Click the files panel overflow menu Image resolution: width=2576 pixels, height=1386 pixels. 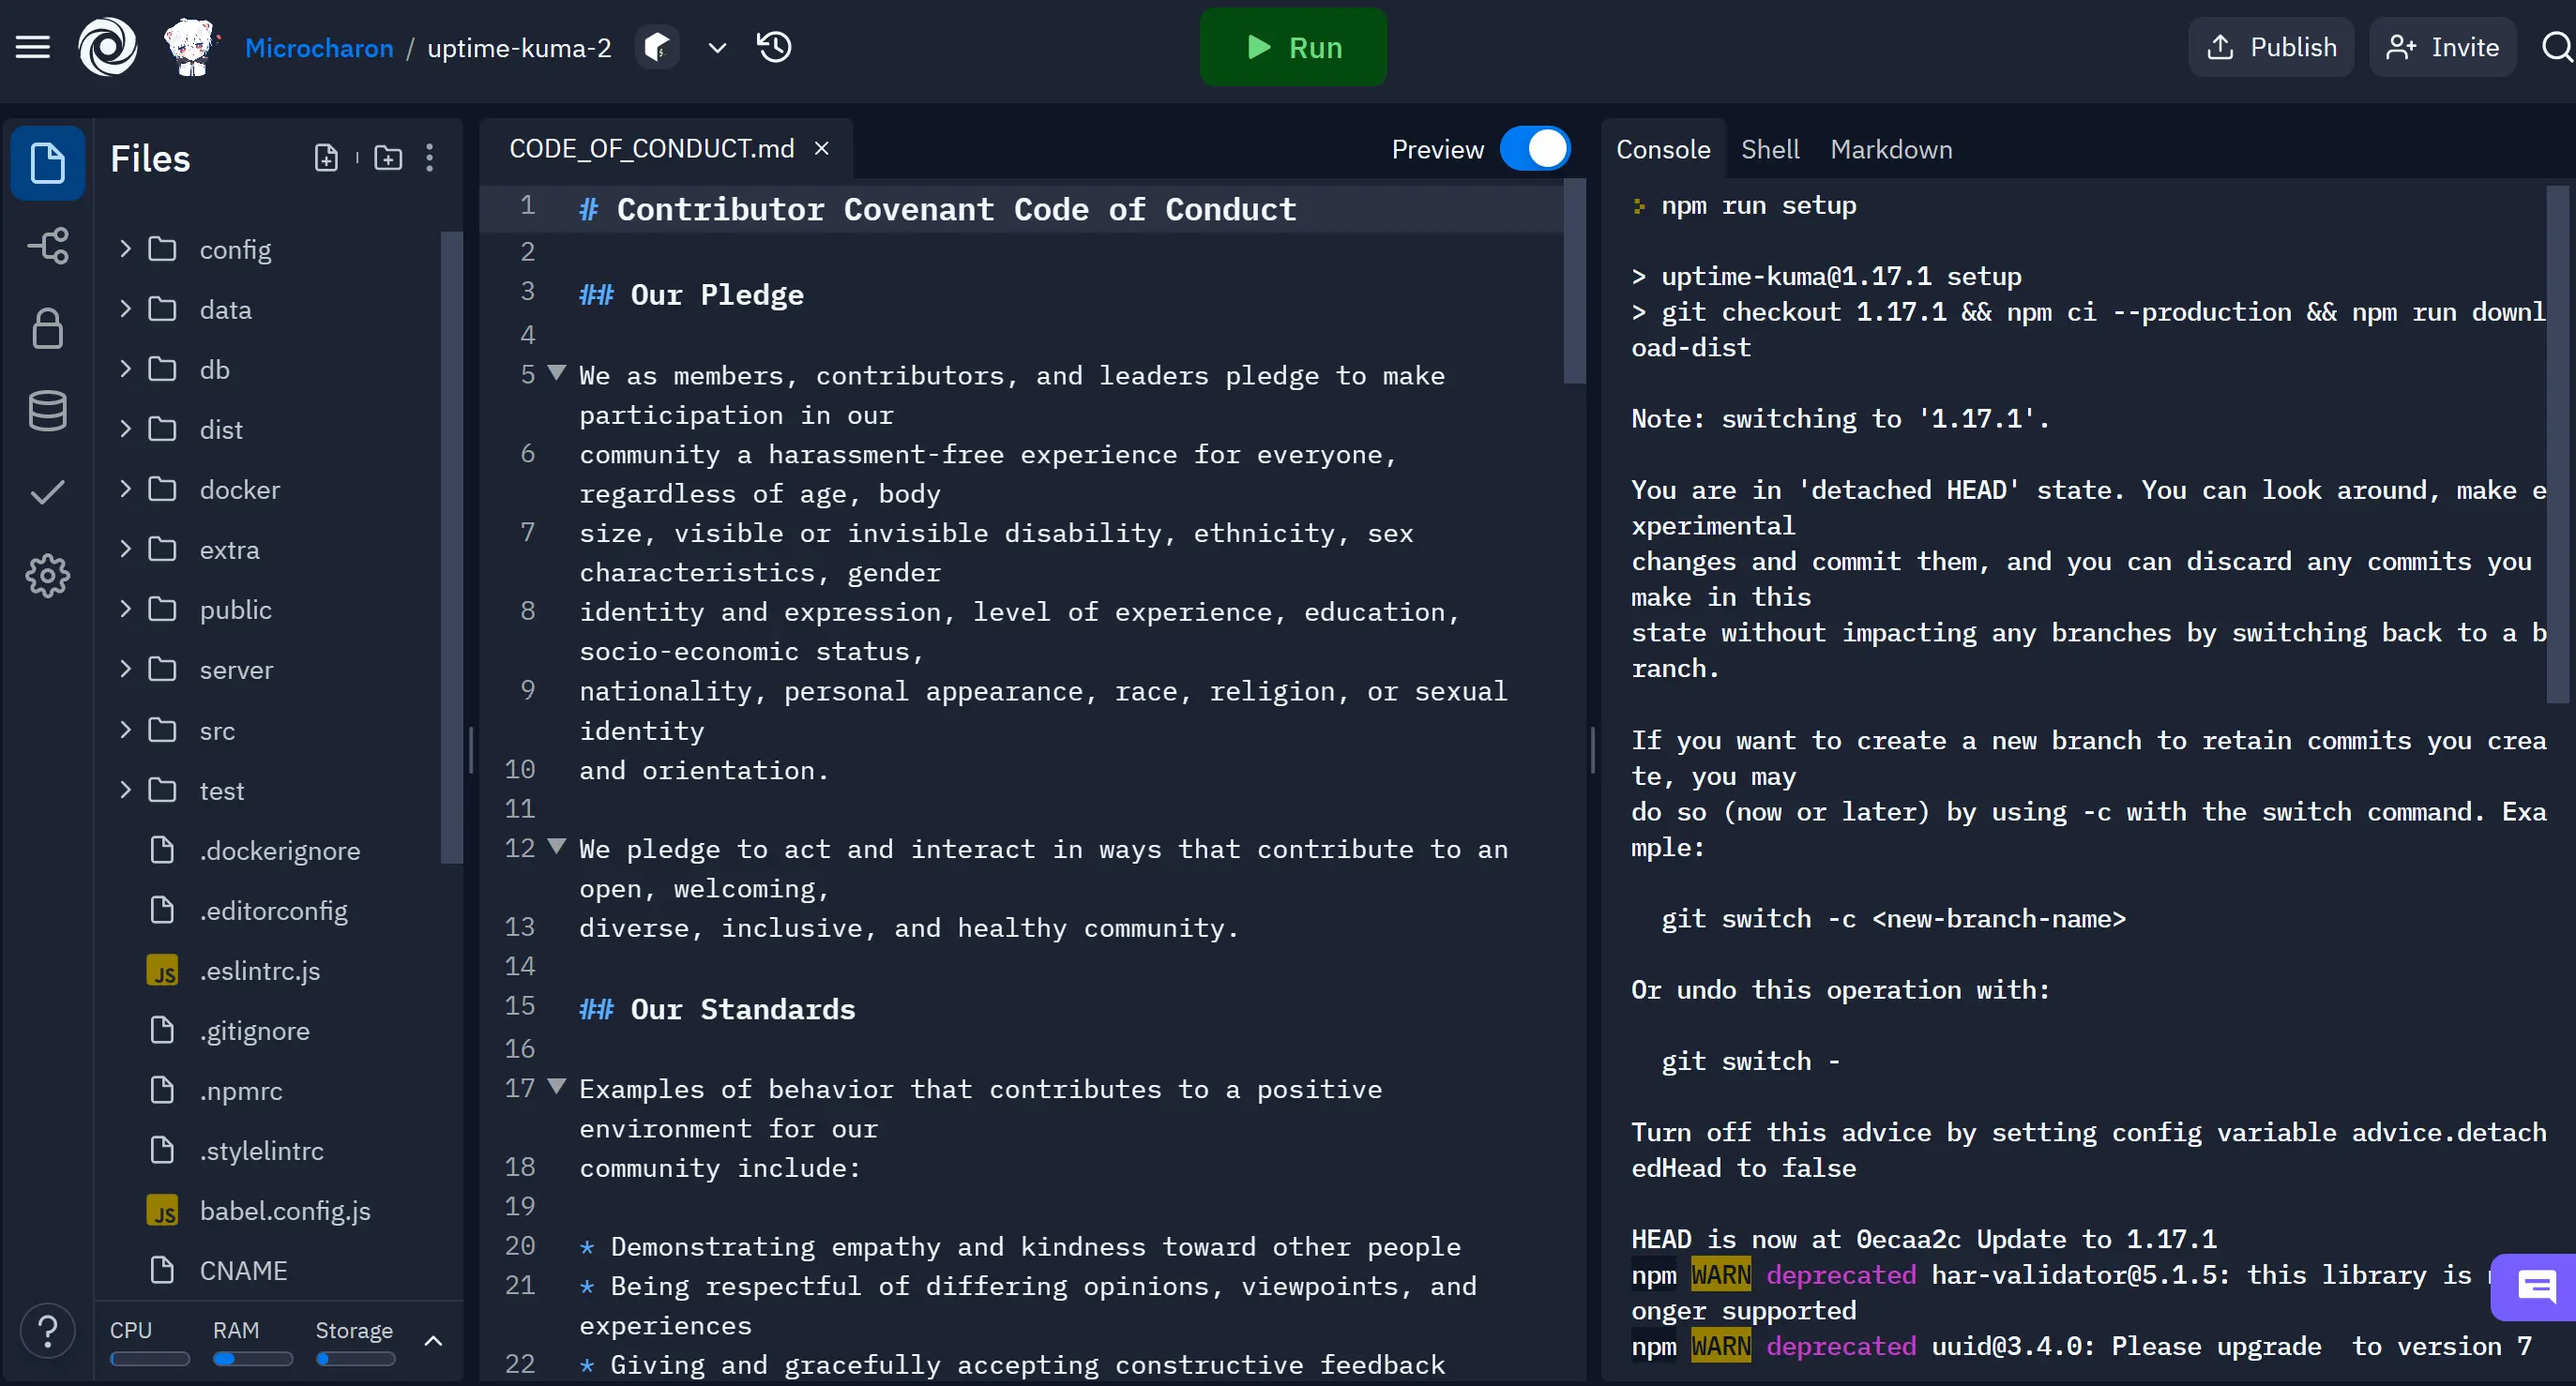click(x=432, y=157)
